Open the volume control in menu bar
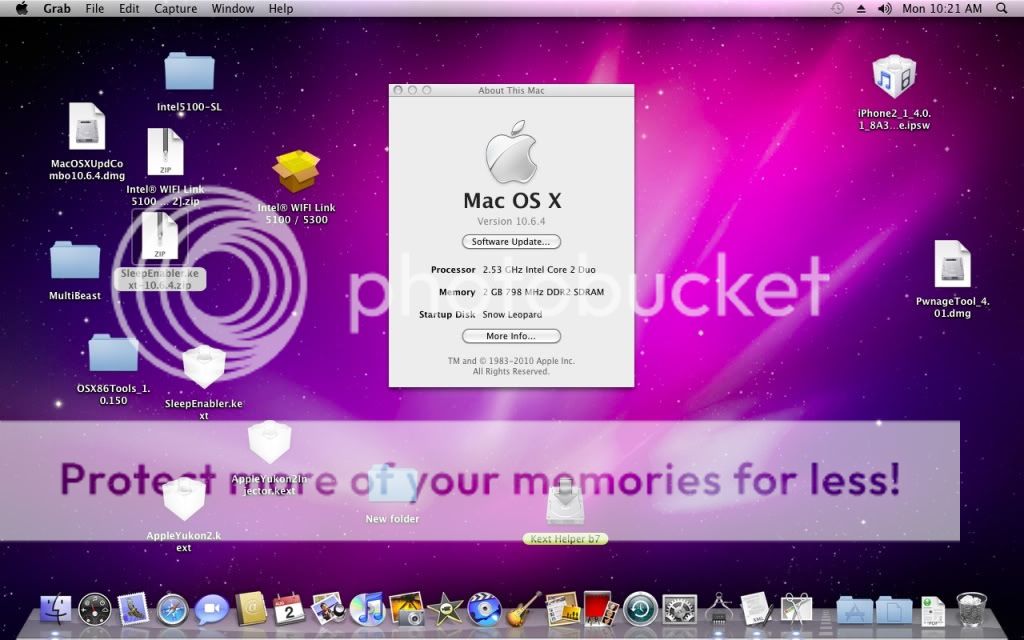Image resolution: width=1024 pixels, height=640 pixels. 884,9
